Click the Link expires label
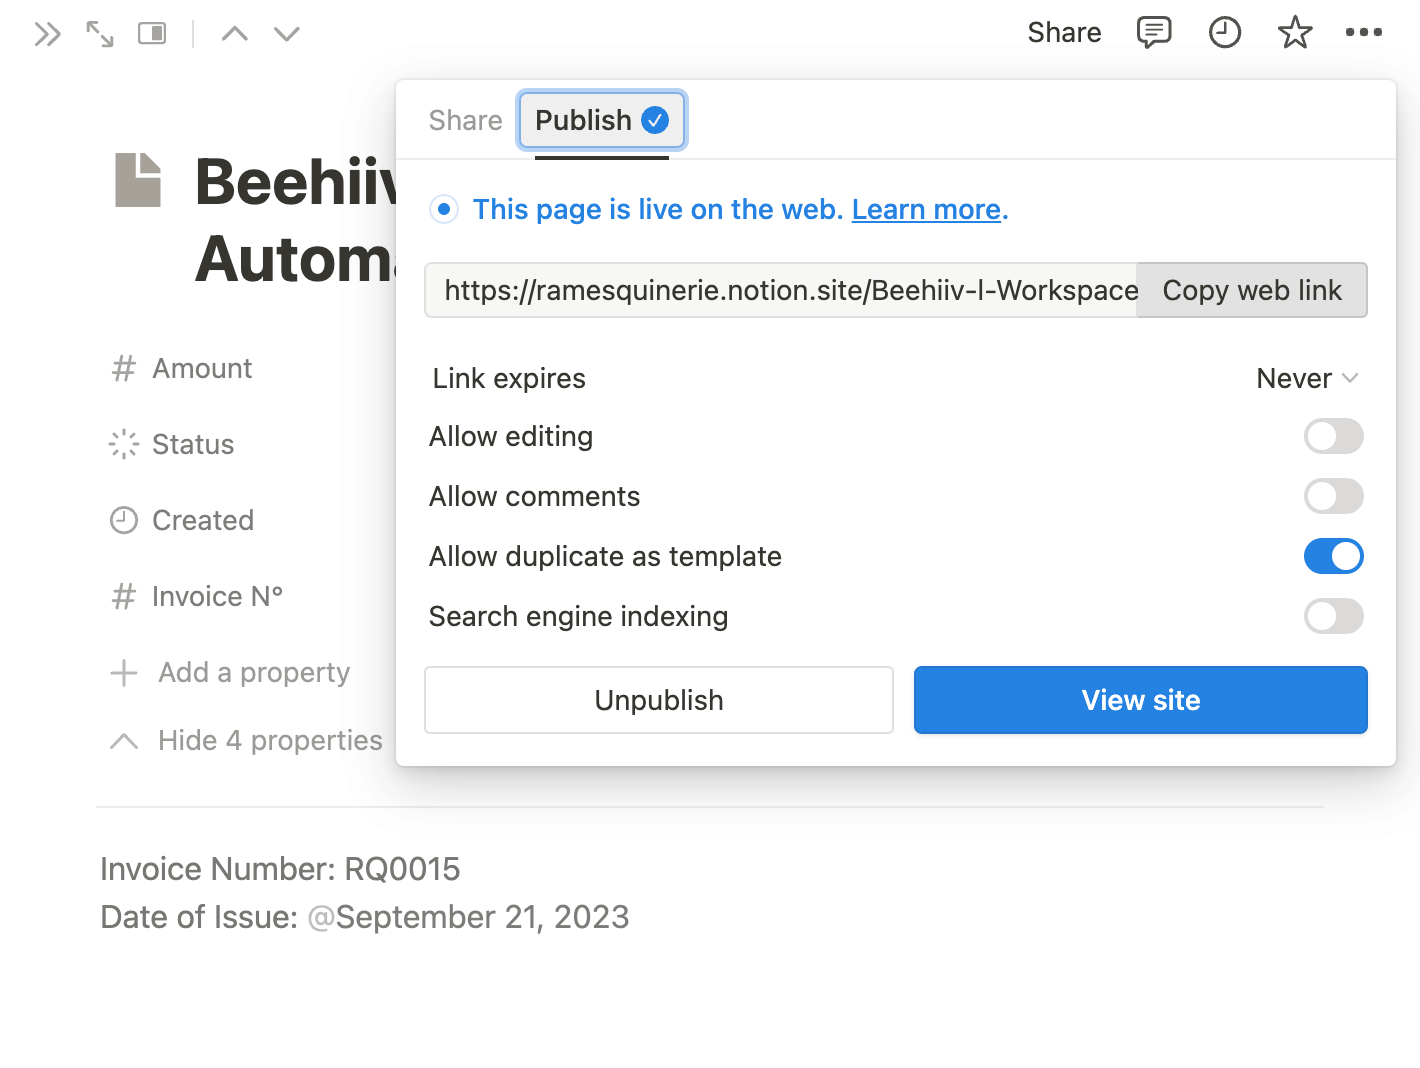1420x1068 pixels. click(x=509, y=378)
